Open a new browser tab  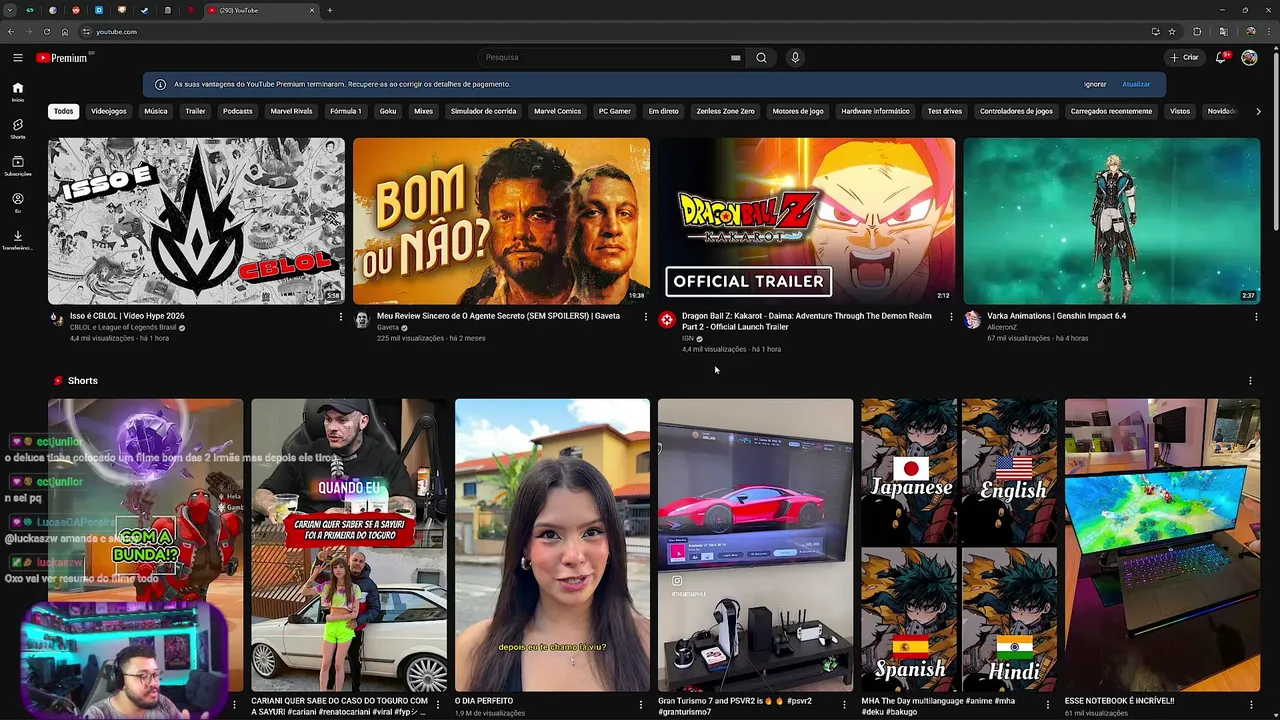coord(330,10)
